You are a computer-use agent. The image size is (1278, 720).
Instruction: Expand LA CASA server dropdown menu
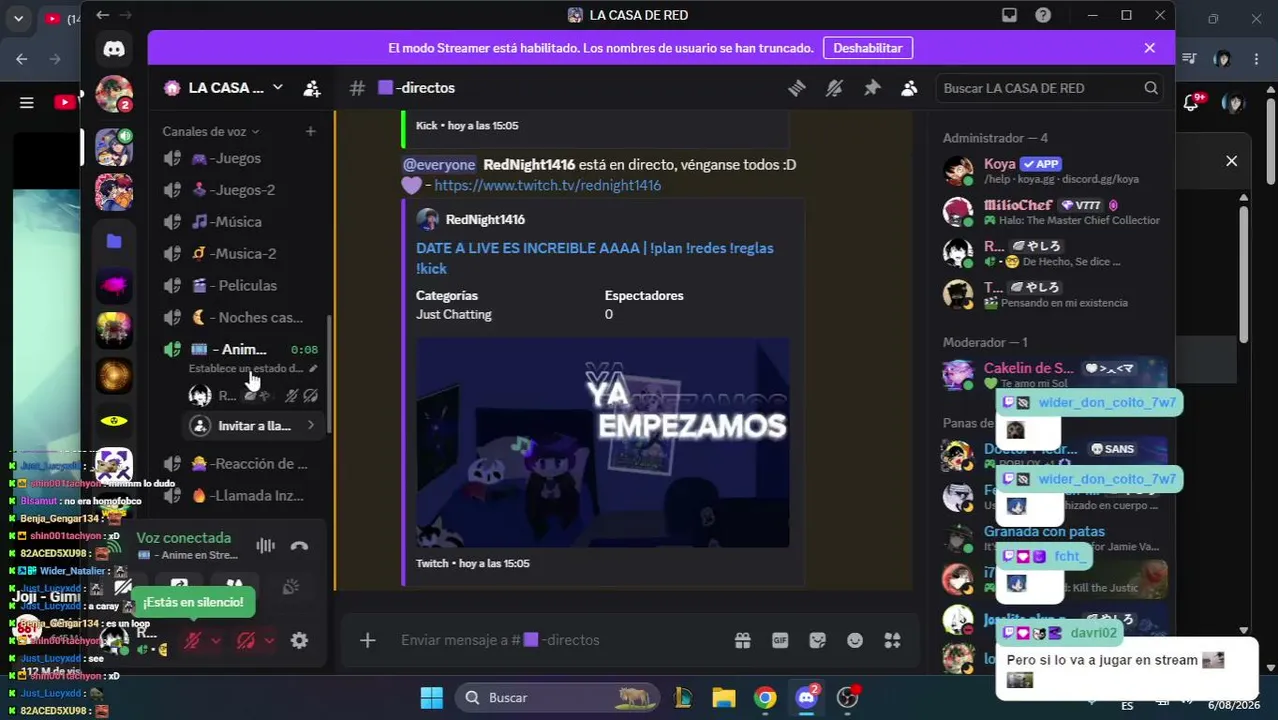point(278,88)
